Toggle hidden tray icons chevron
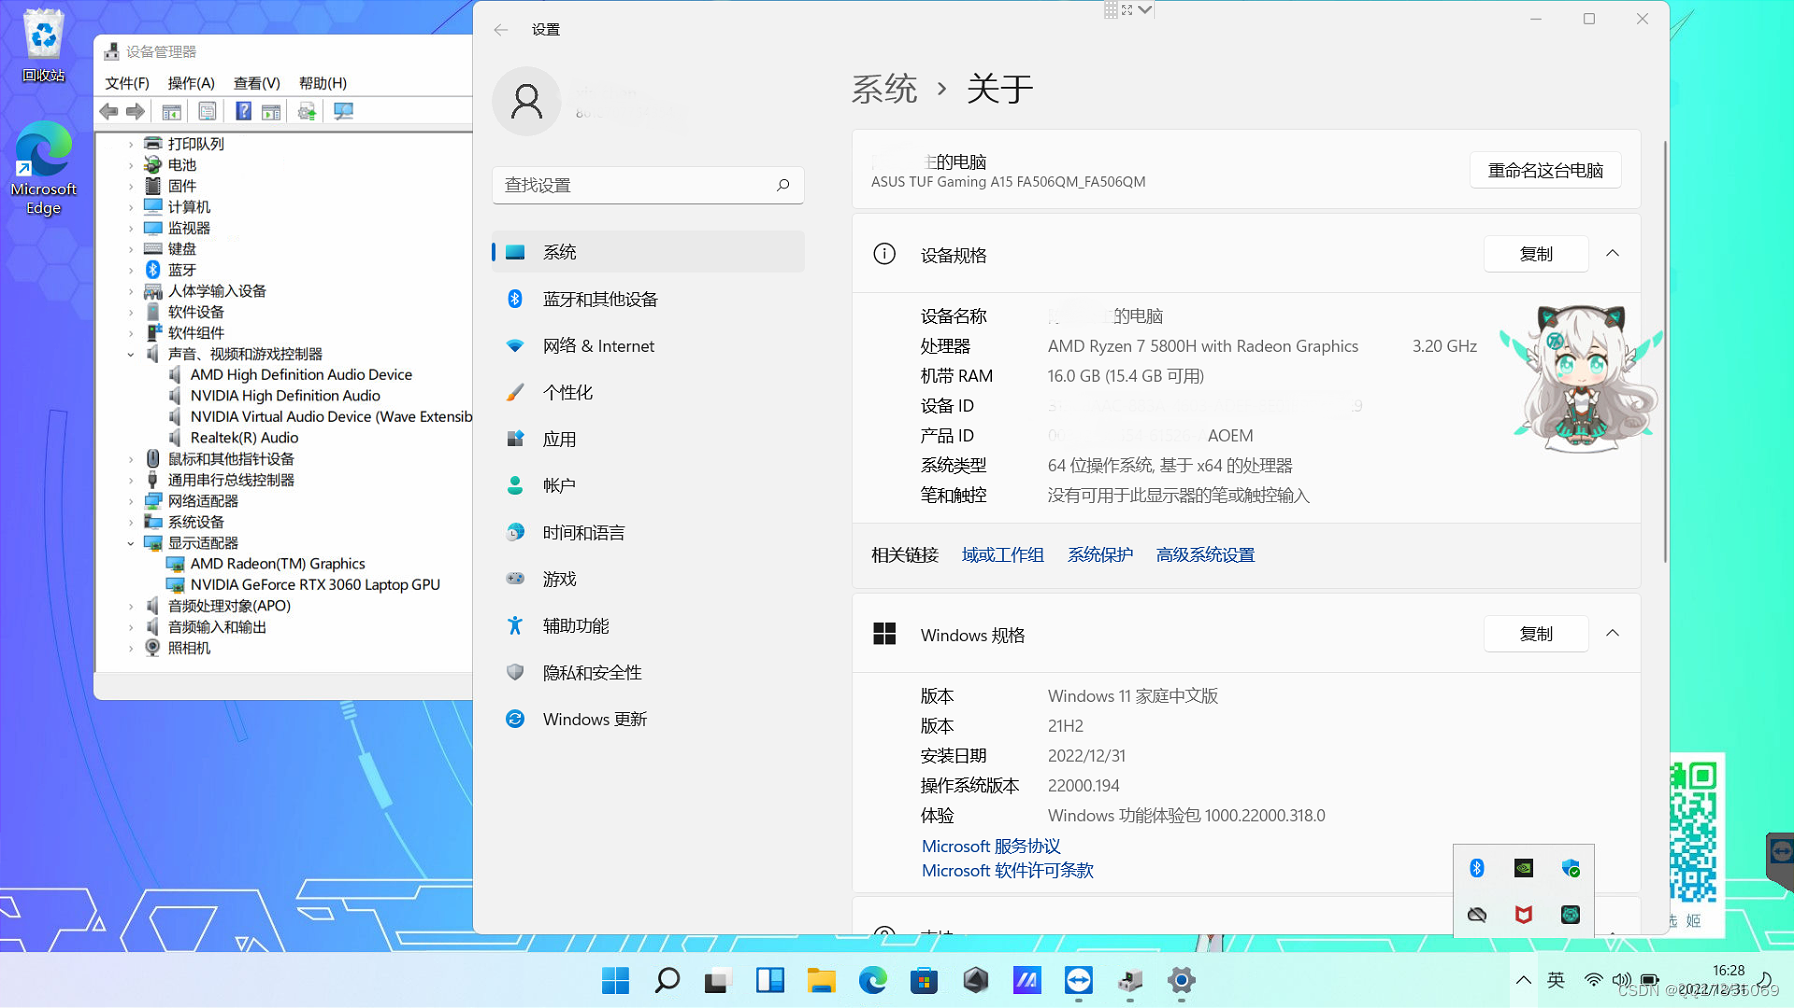1794x1008 pixels. point(1523,981)
